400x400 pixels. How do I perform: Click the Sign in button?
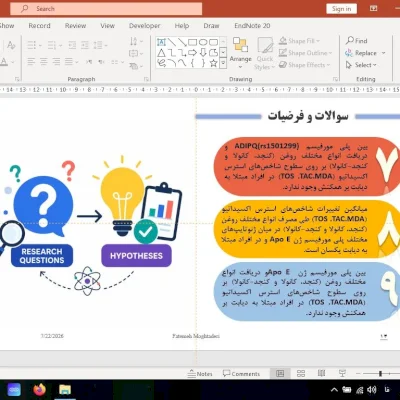point(341,9)
